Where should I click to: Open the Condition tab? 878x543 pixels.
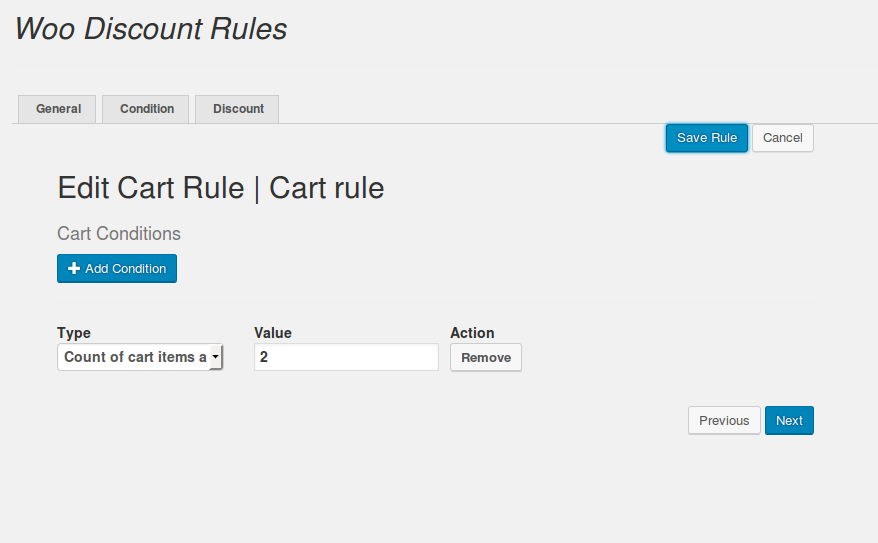[x=146, y=109]
